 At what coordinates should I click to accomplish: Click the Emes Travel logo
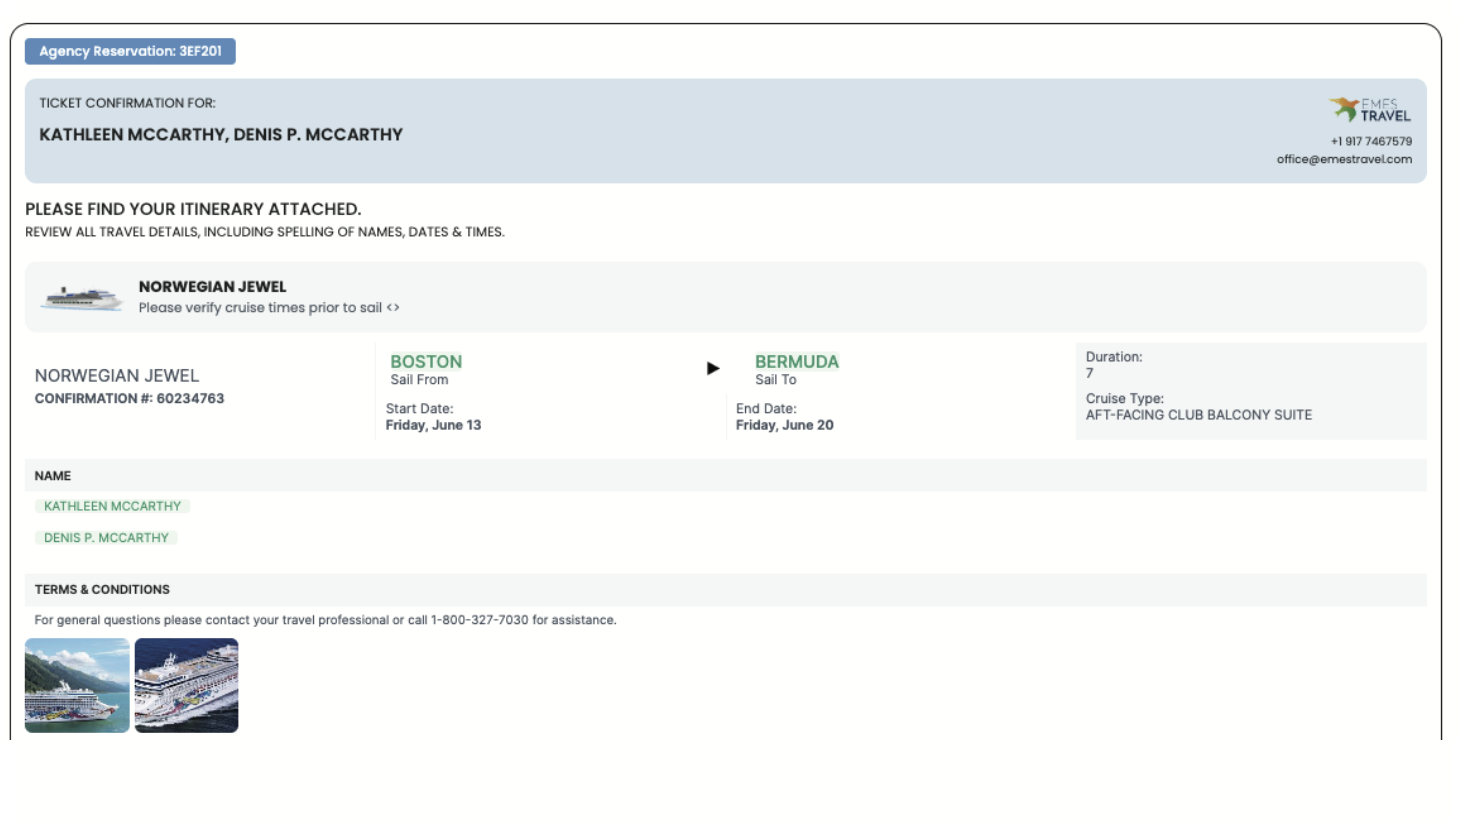point(1369,109)
